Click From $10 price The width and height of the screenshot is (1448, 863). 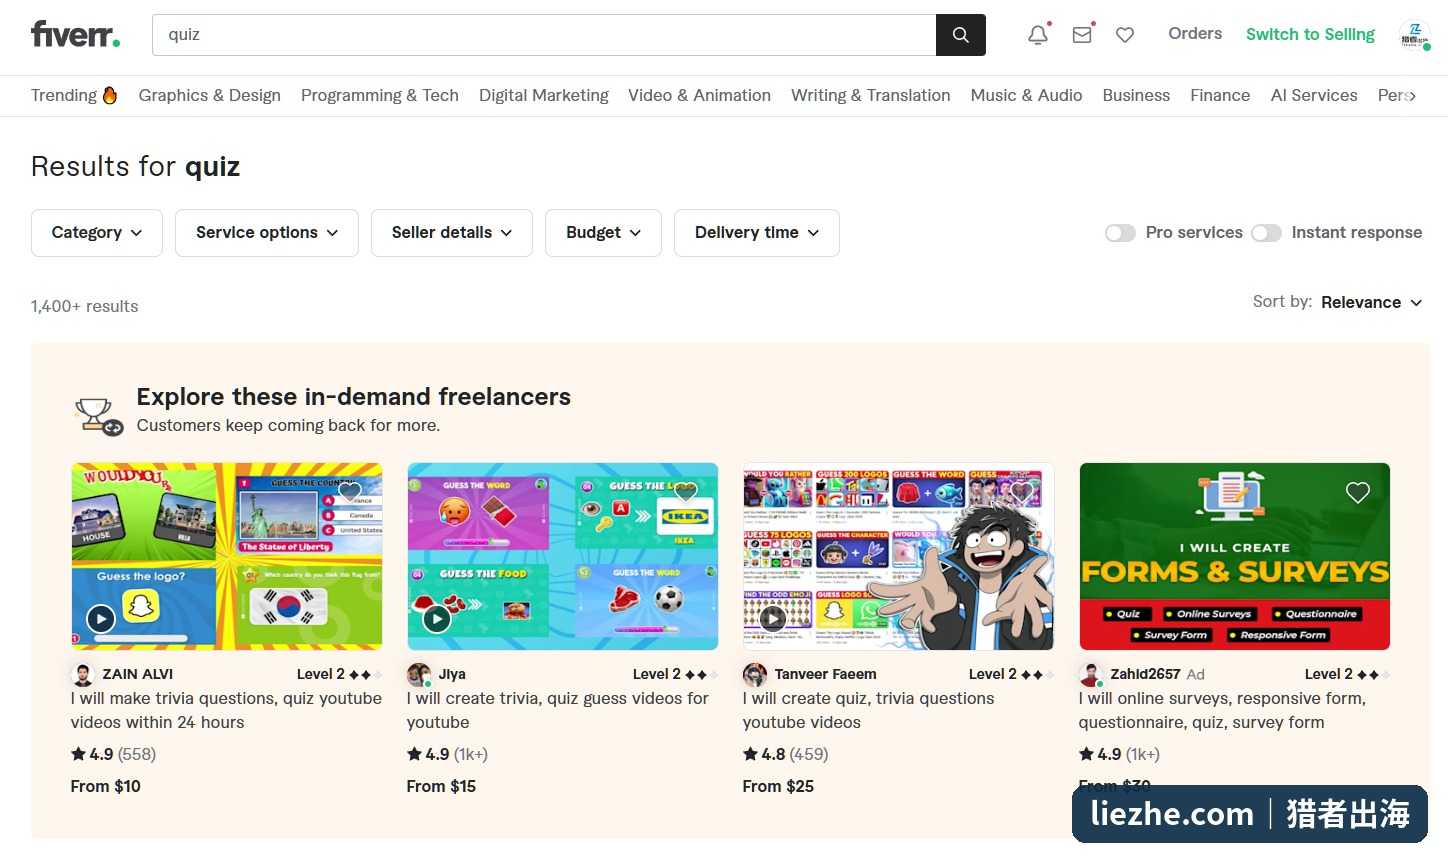(105, 786)
